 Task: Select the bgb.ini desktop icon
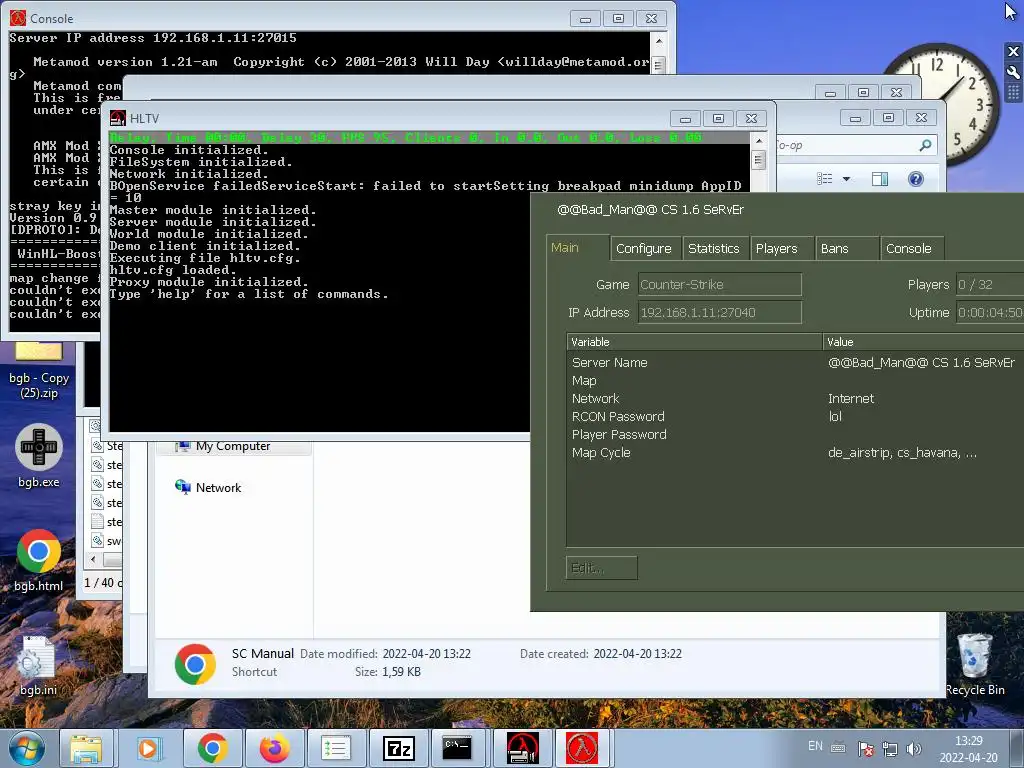coord(38,665)
